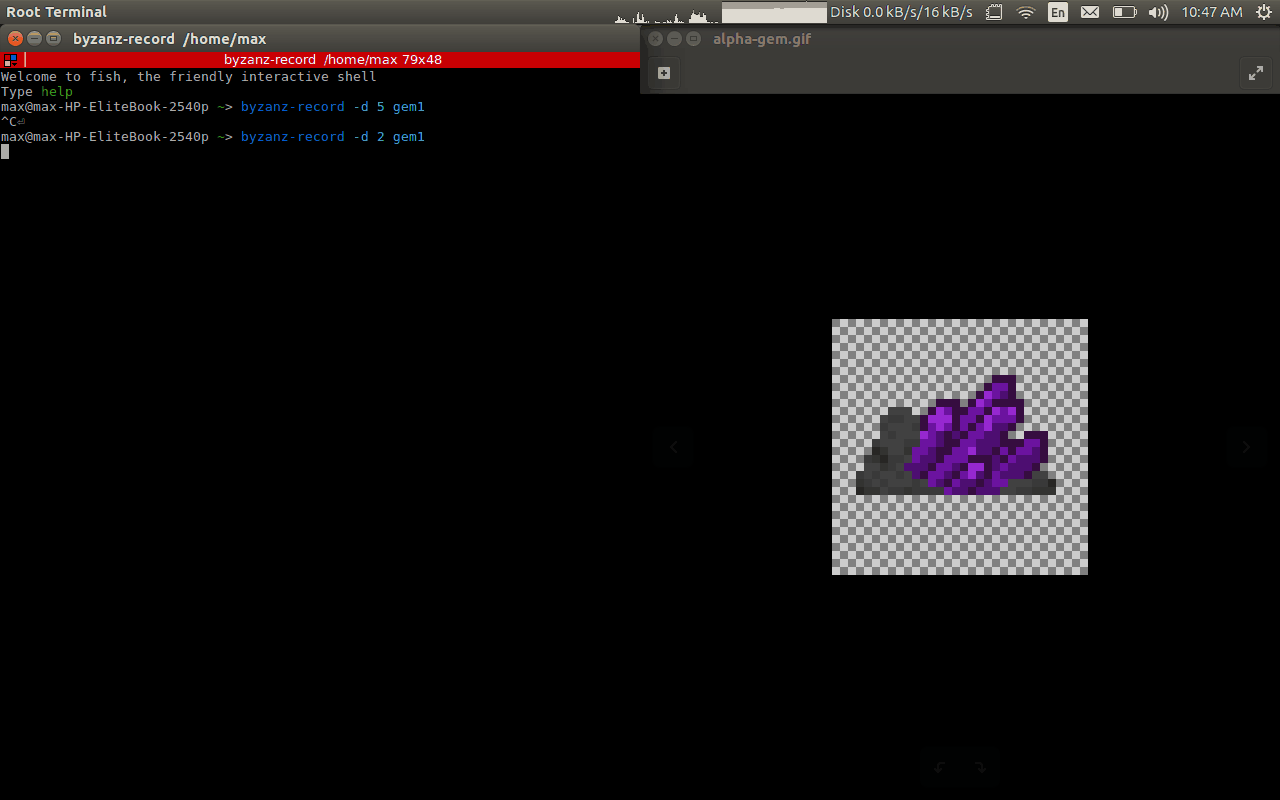Open the clock dropdown showing 10:47 AM
Image resolution: width=1280 pixels, height=800 pixels.
click(x=1215, y=12)
